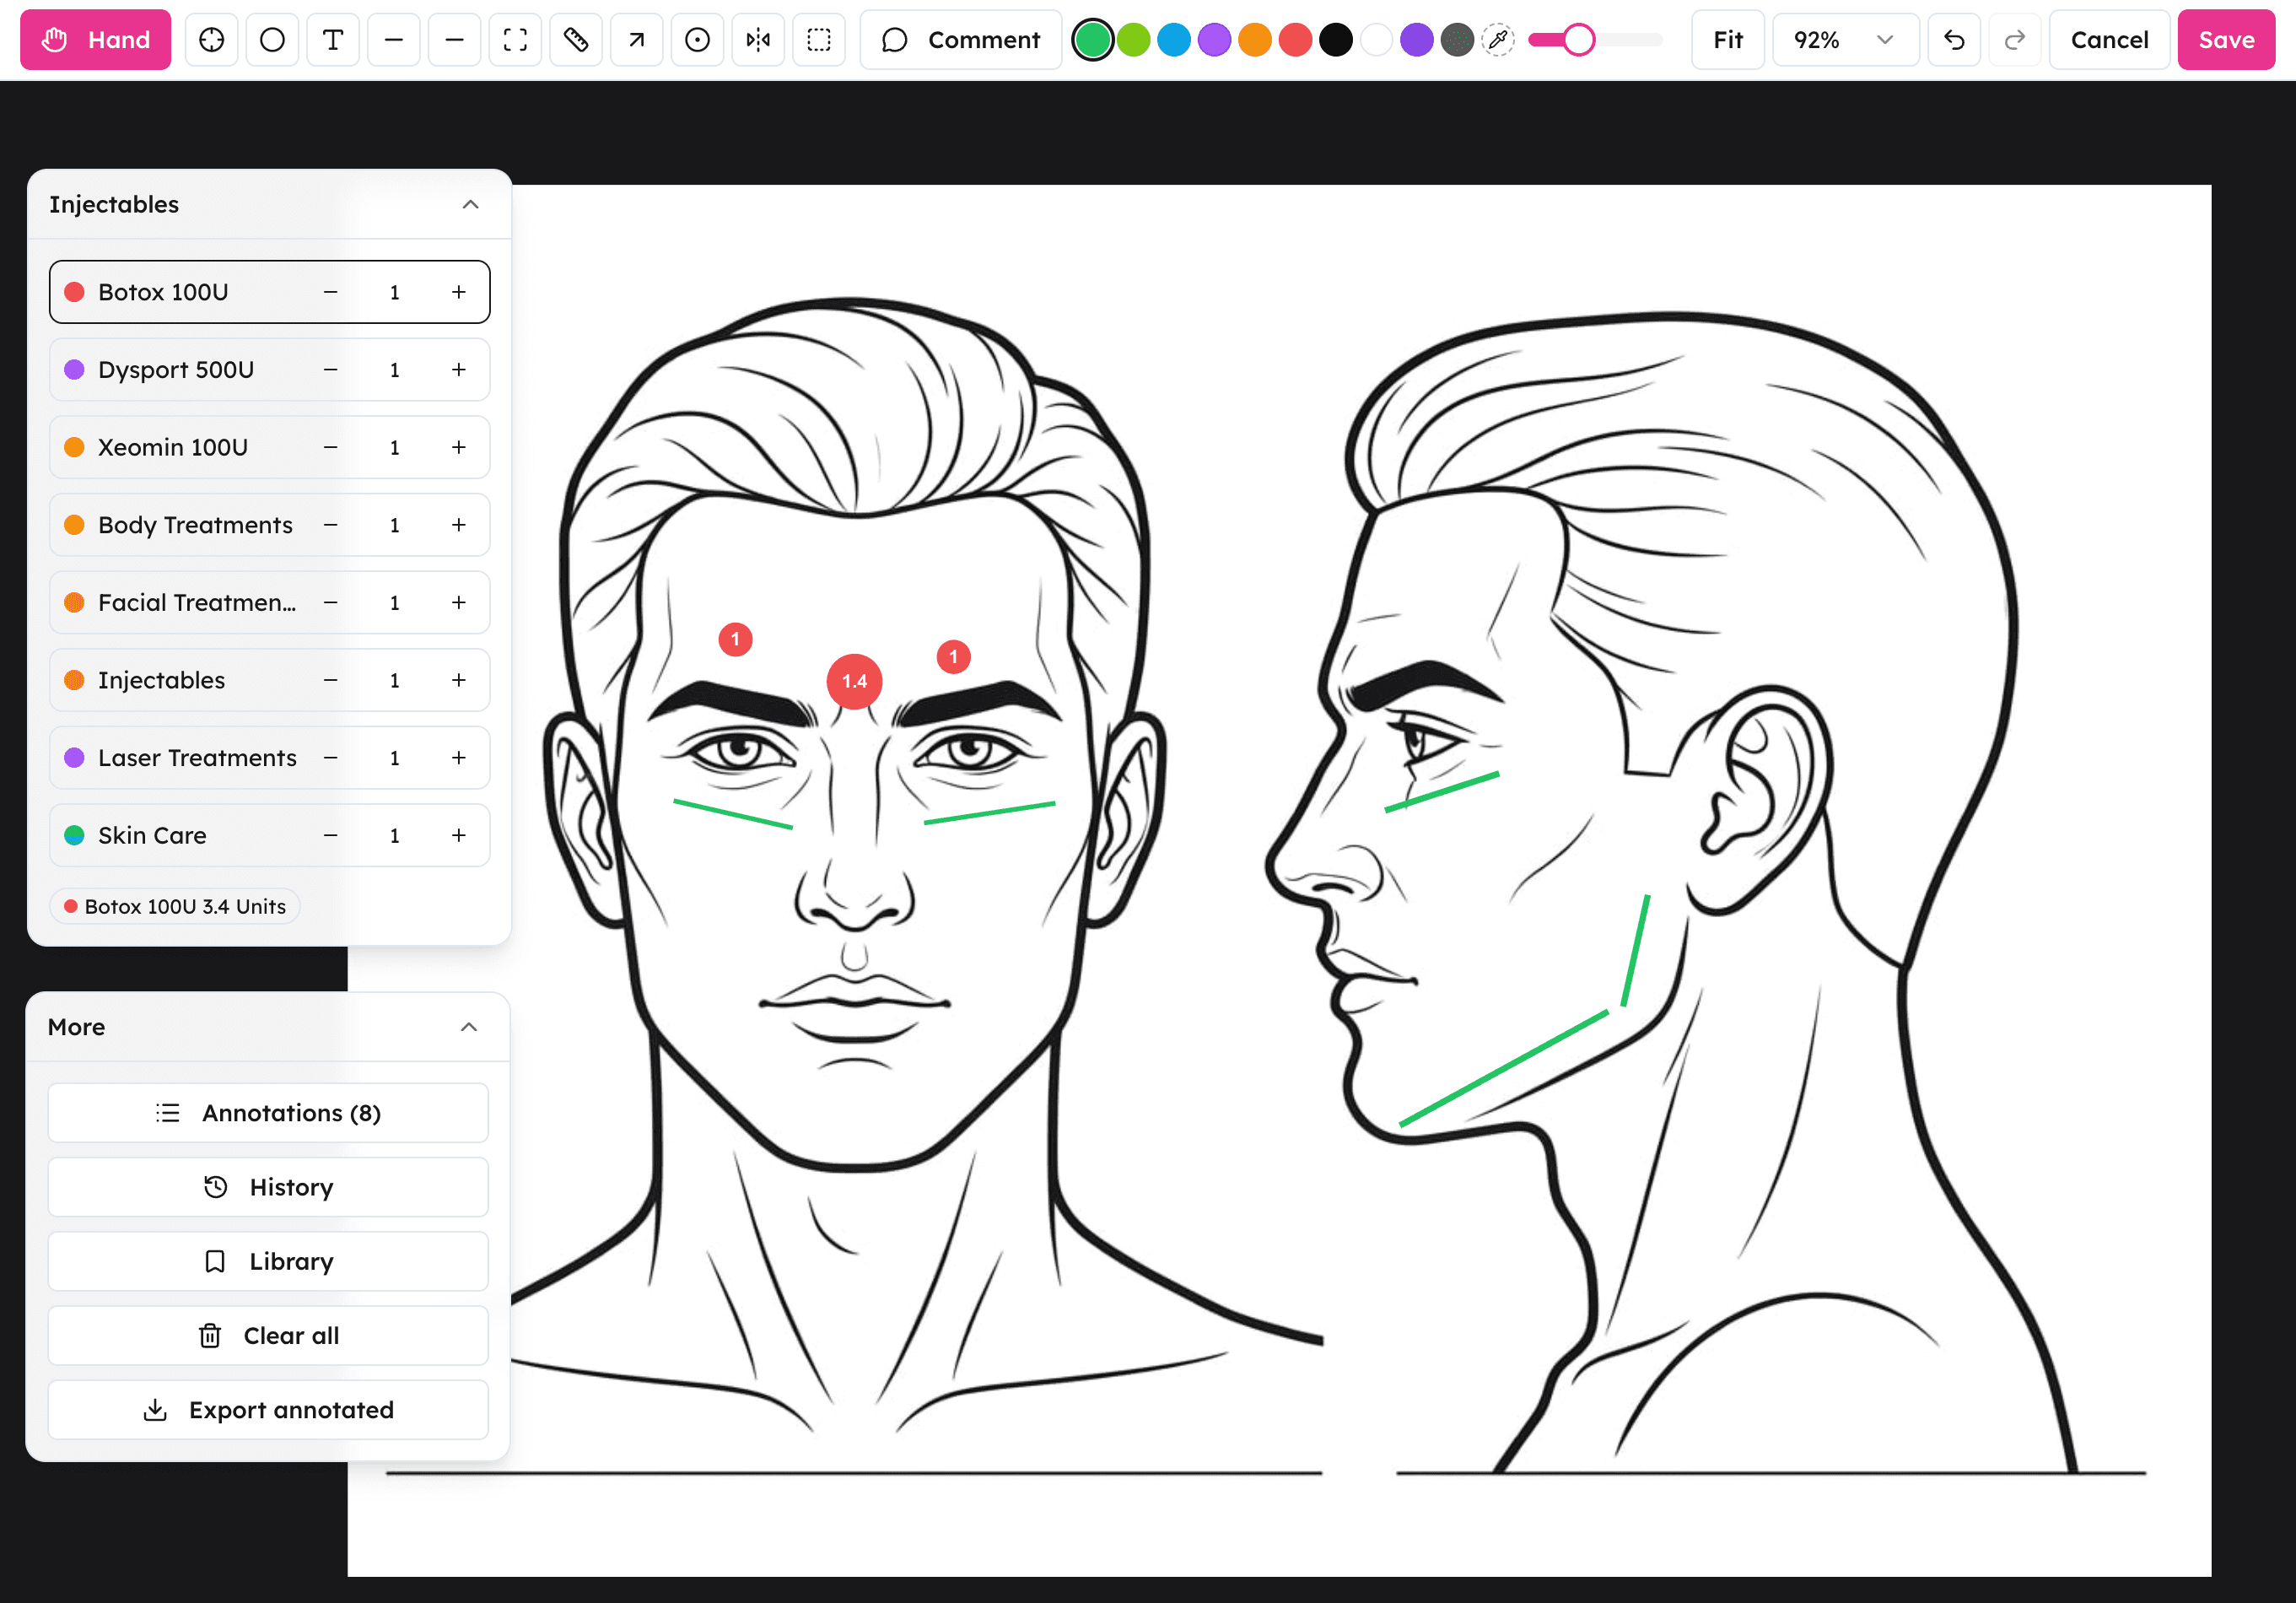2296x1603 pixels.
Task: Click the undo arrow icon
Action: pyautogui.click(x=1954, y=40)
